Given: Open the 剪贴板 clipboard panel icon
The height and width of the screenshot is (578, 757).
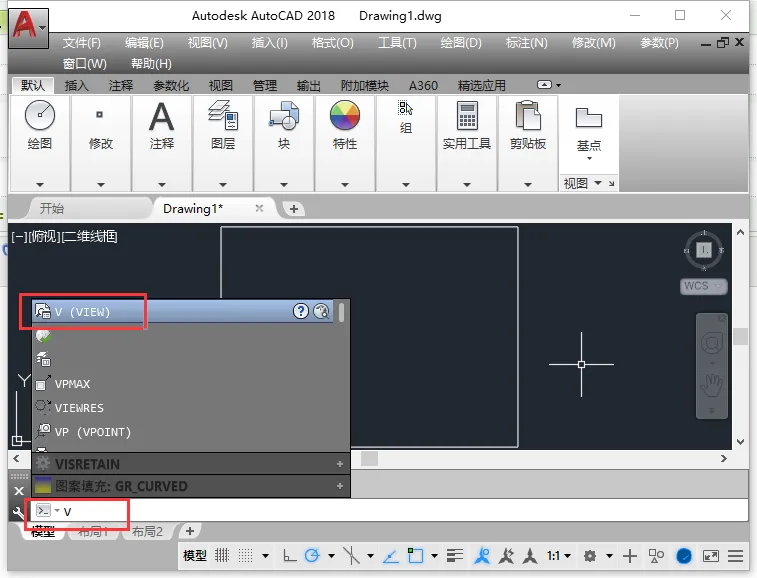Looking at the screenshot, I should [x=528, y=115].
